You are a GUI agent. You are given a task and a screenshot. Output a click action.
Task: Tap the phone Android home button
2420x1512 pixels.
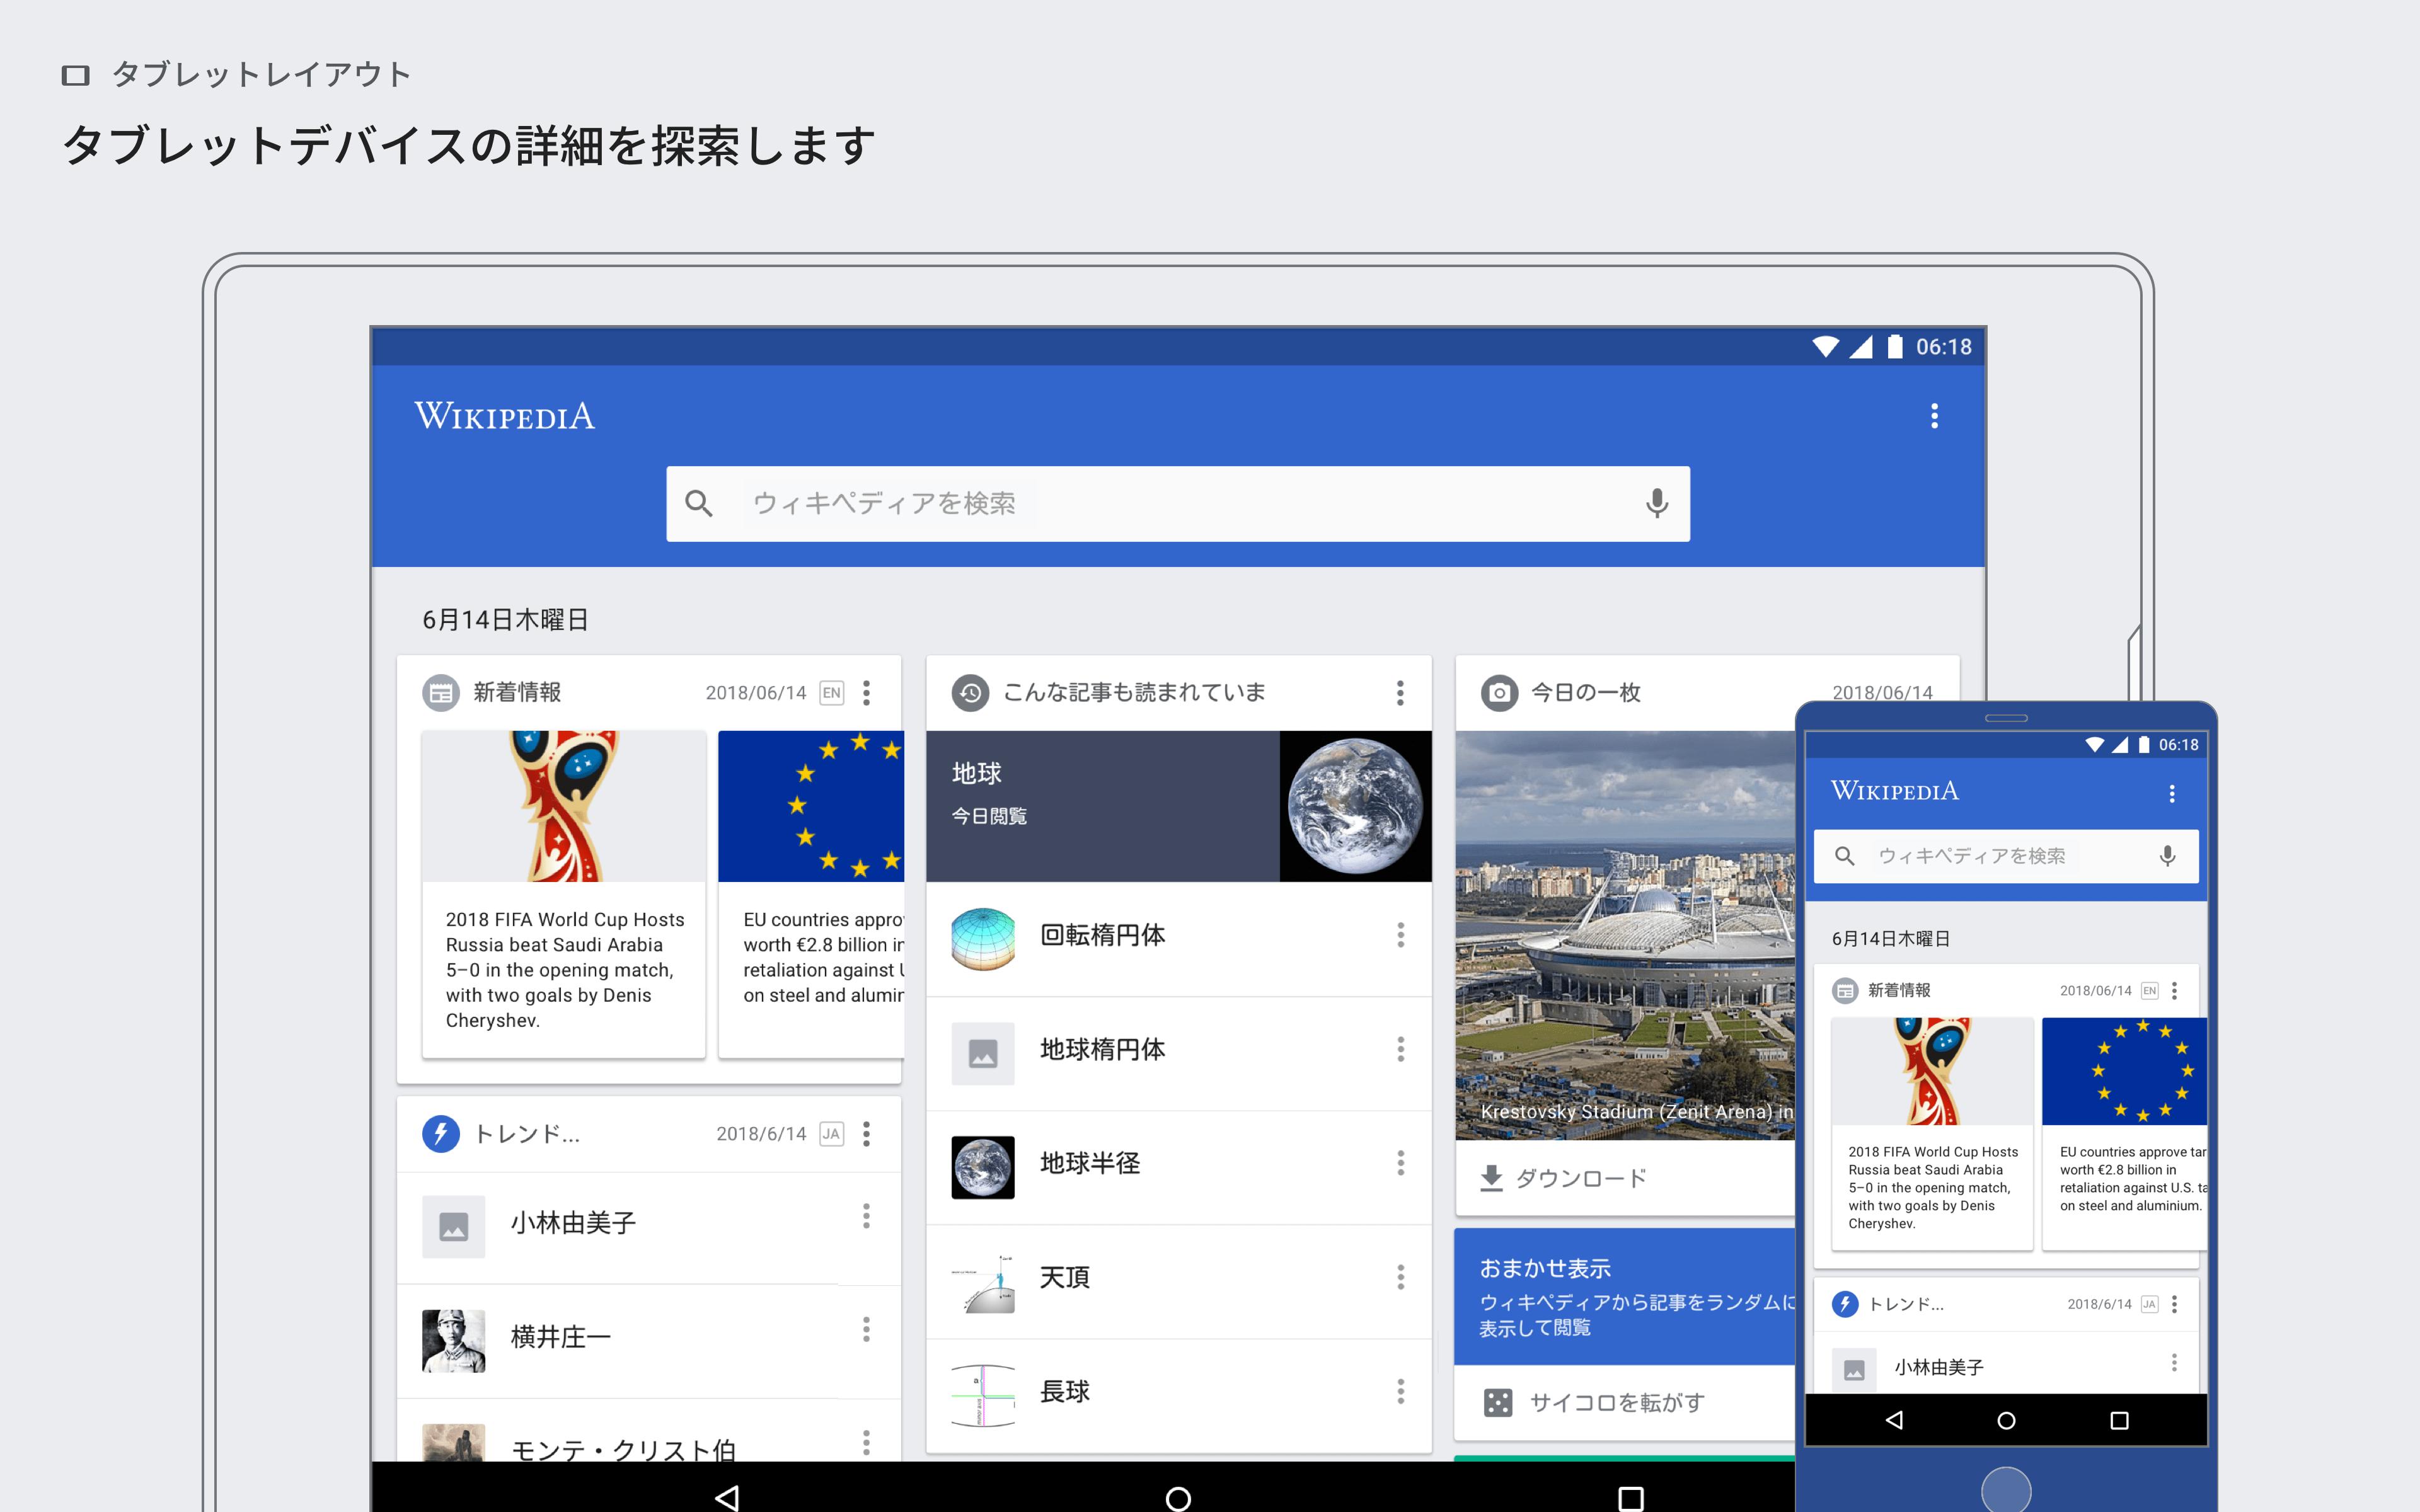tap(2006, 1420)
